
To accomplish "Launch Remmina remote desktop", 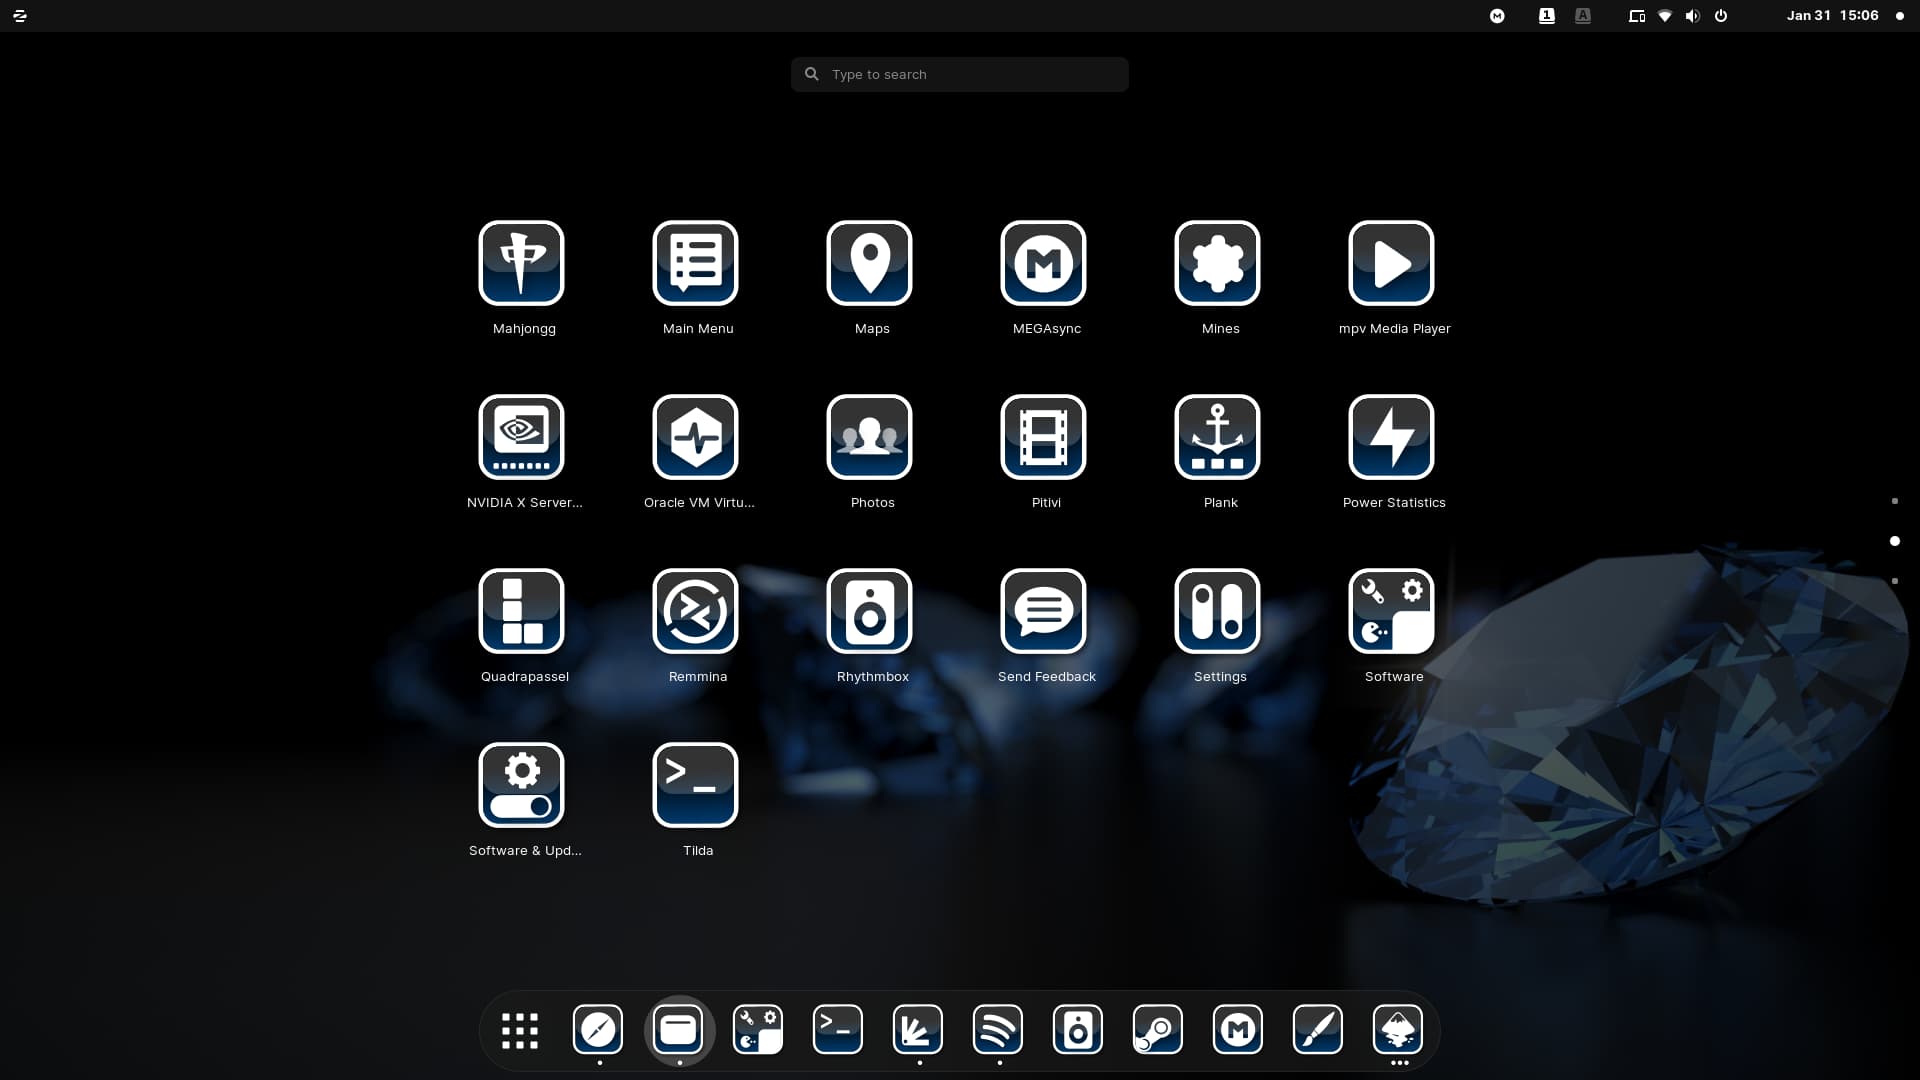I will (696, 611).
